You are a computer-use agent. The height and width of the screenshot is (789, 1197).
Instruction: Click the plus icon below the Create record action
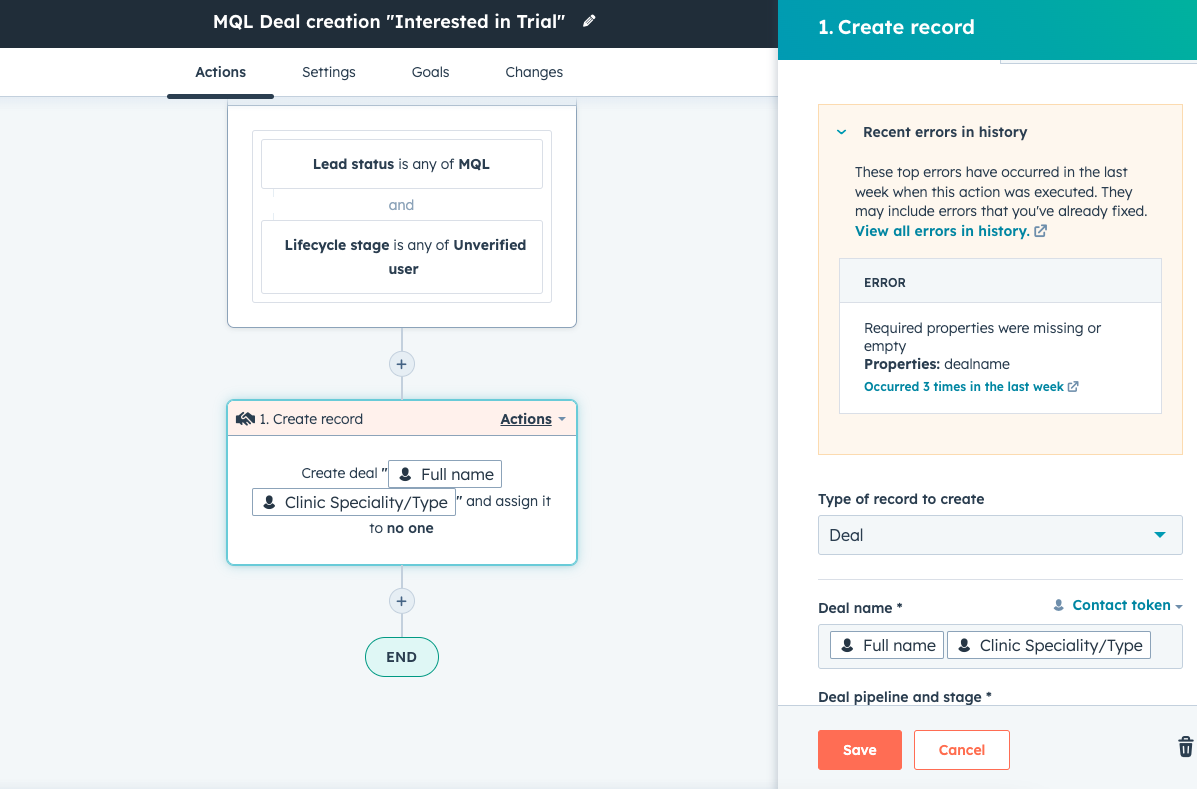[x=401, y=600]
